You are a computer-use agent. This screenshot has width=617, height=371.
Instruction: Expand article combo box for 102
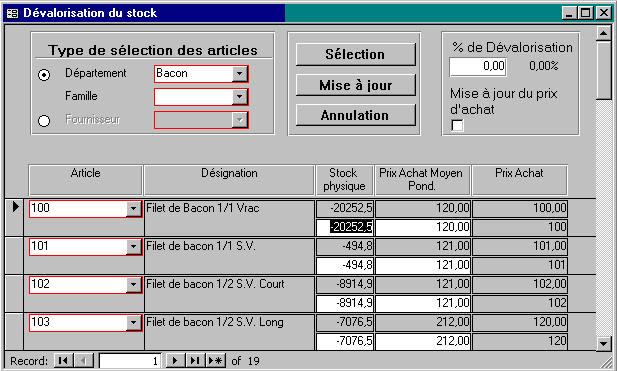tap(133, 284)
